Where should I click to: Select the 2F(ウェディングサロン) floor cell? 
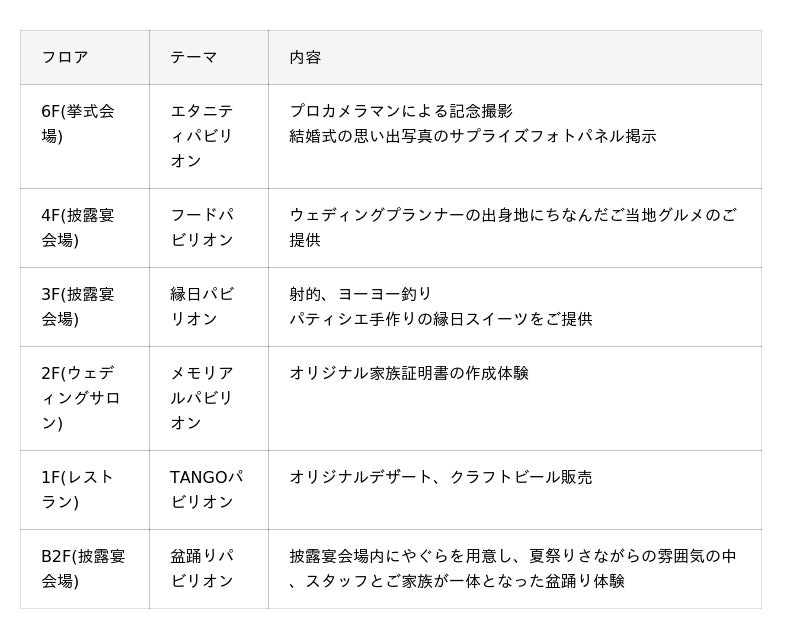(x=80, y=398)
